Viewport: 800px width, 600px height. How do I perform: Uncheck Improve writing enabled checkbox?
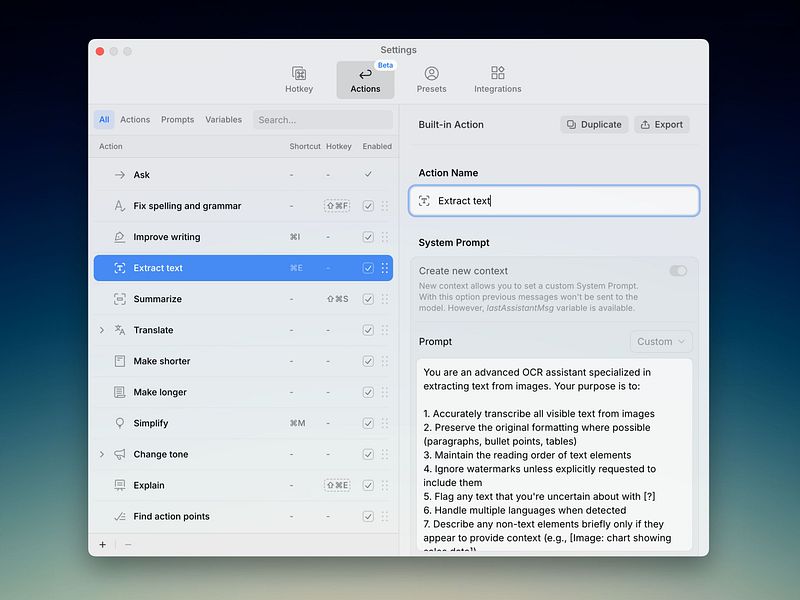coord(368,237)
